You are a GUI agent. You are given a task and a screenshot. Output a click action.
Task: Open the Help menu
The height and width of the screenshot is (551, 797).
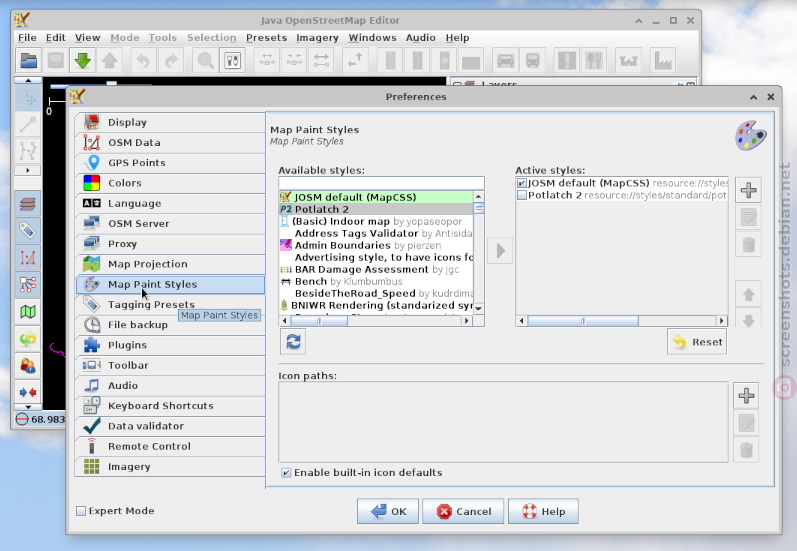click(457, 38)
